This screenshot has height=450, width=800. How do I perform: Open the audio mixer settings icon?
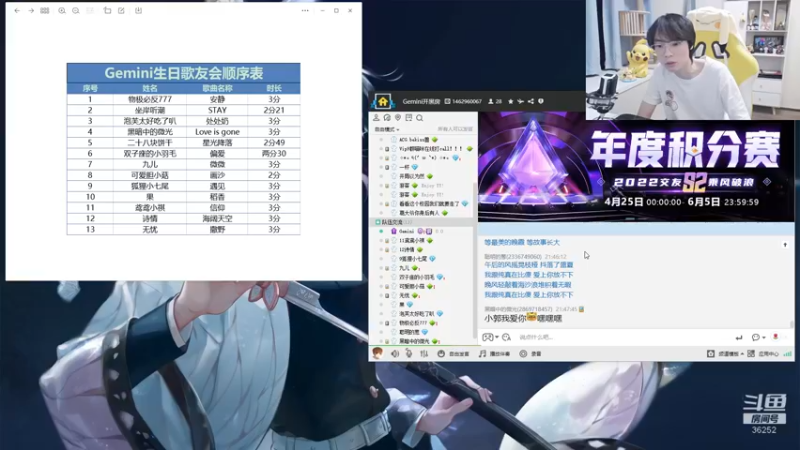point(424,354)
